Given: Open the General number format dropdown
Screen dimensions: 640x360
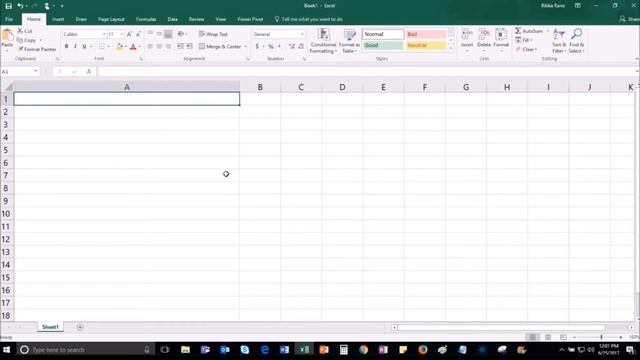Looking at the screenshot, I should coord(302,34).
